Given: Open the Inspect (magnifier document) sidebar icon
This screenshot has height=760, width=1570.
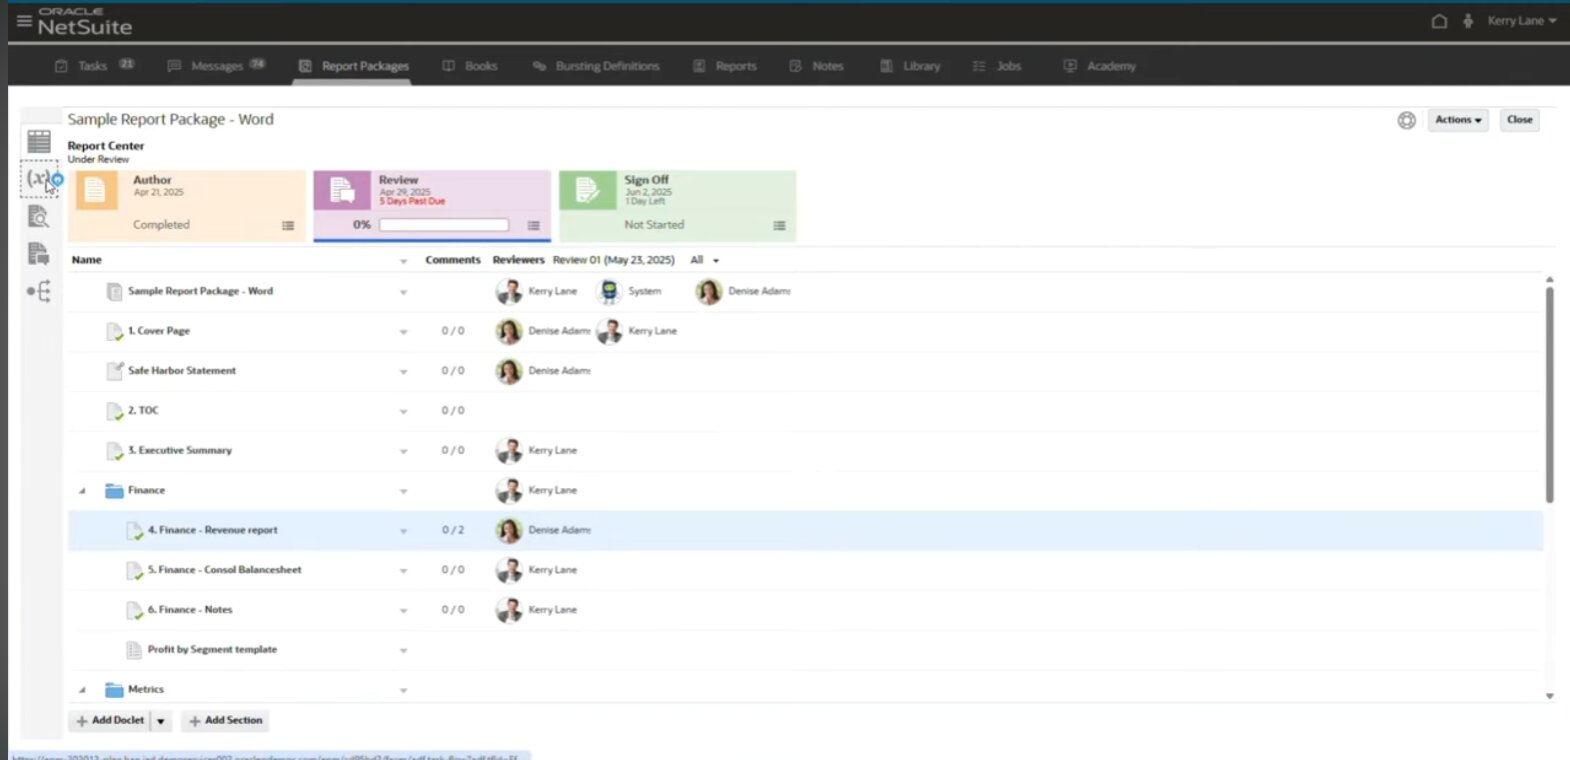Looking at the screenshot, I should click(x=39, y=217).
